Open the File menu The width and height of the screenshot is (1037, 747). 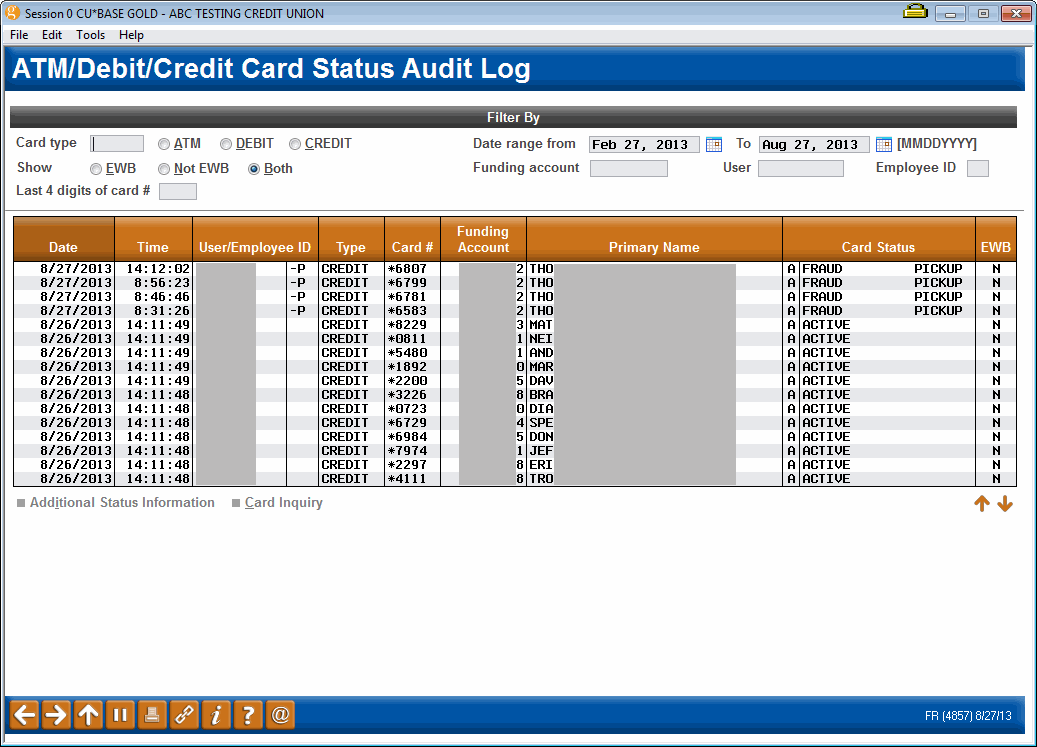pyautogui.click(x=19, y=35)
